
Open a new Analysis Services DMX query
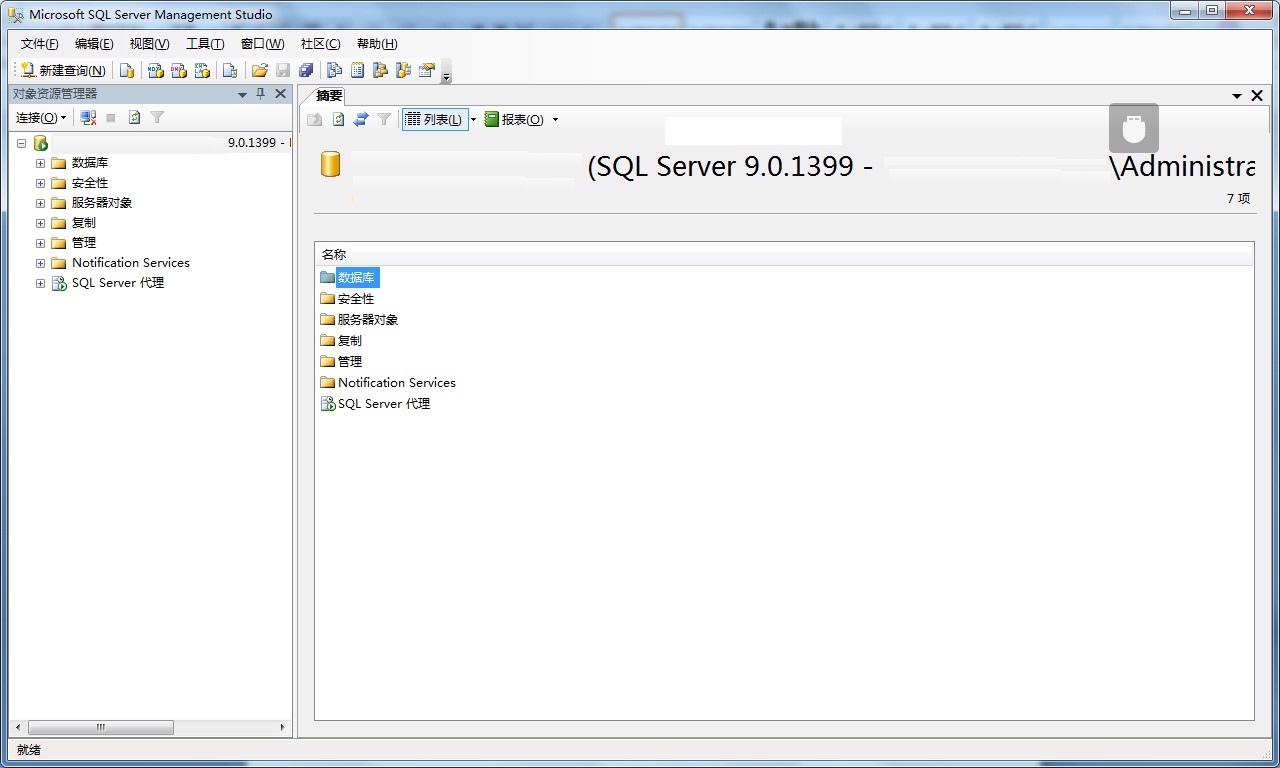pos(179,70)
